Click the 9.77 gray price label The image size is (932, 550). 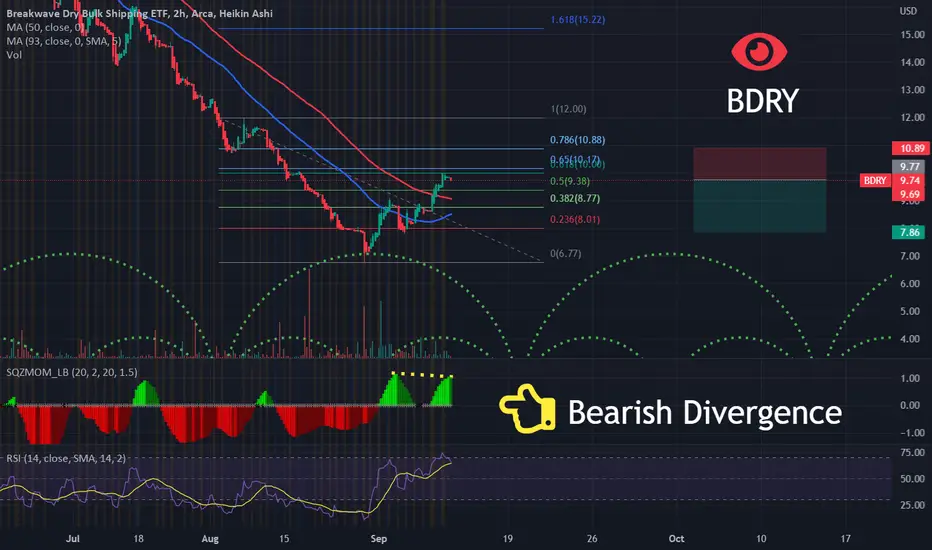click(x=910, y=166)
